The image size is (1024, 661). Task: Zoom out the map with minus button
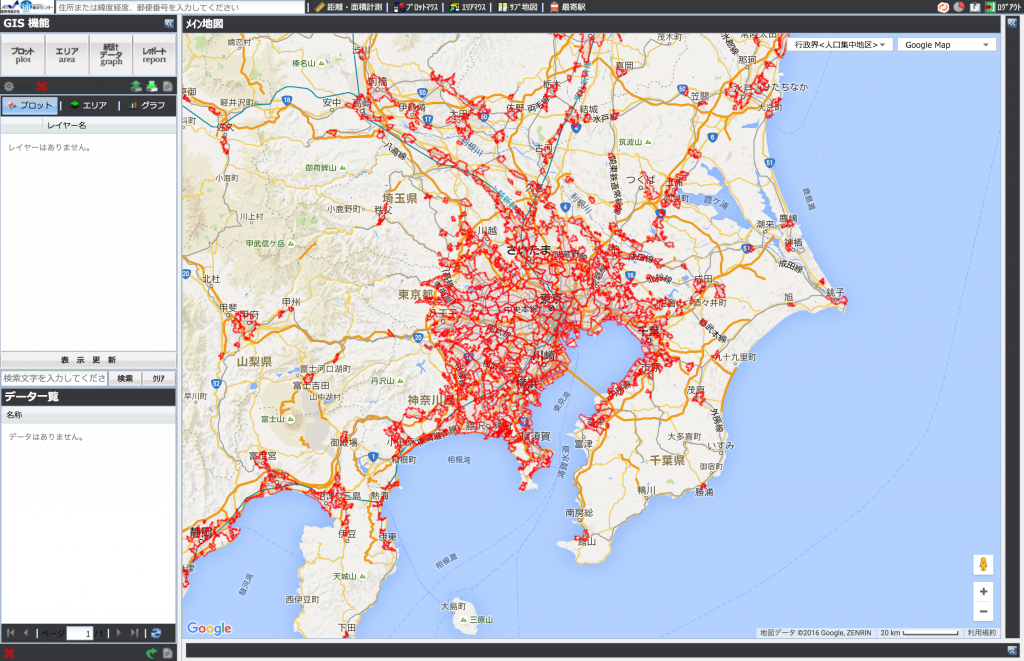pos(983,611)
